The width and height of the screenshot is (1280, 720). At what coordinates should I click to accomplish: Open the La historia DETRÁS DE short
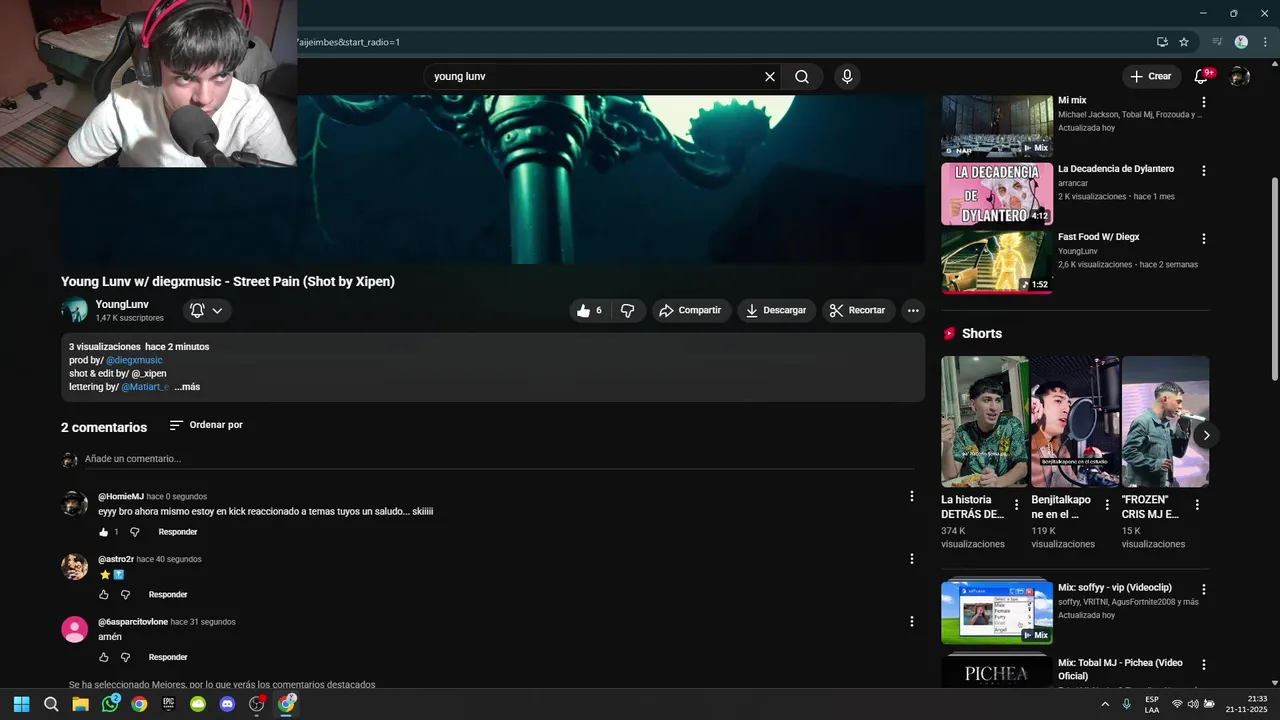[984, 422]
